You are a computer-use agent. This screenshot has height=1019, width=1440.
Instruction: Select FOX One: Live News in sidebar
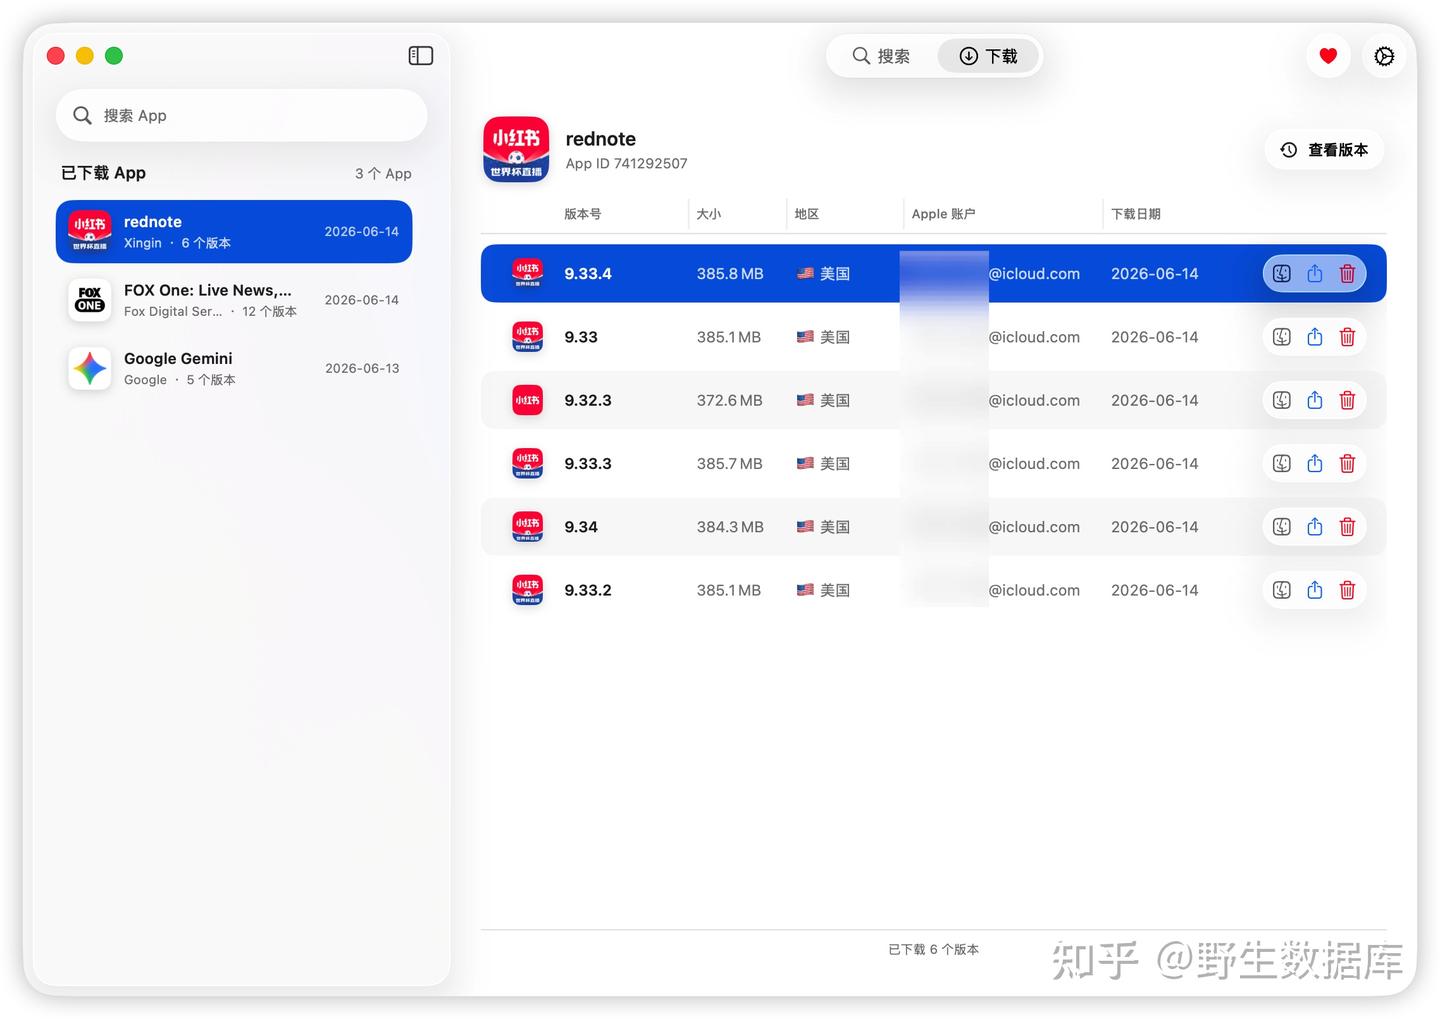(x=234, y=300)
